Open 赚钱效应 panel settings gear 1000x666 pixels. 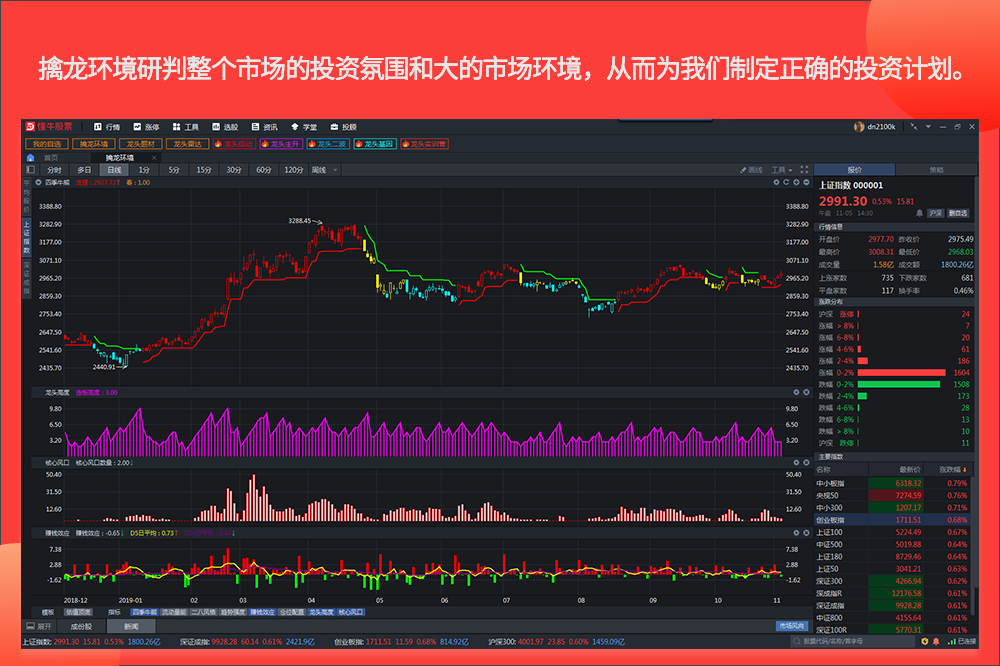pyautogui.click(x=796, y=533)
